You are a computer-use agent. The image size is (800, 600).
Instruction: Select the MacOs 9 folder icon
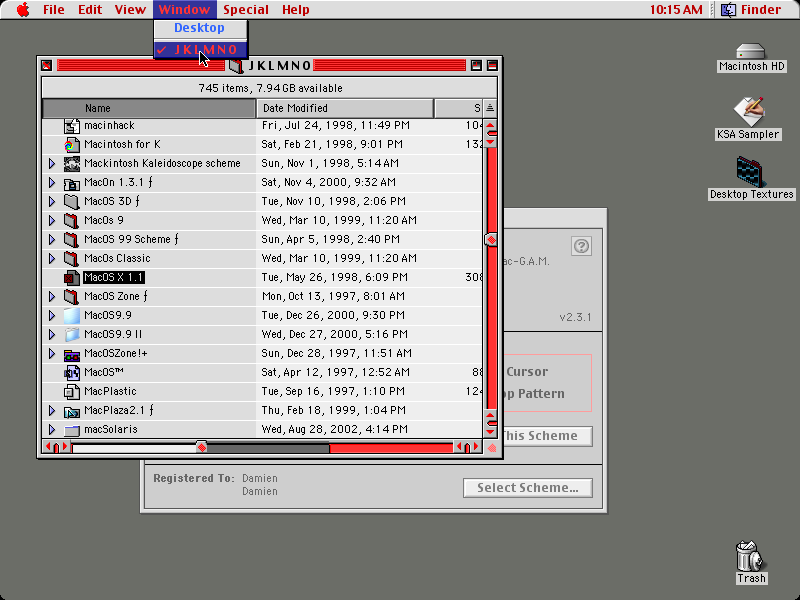[x=71, y=220]
